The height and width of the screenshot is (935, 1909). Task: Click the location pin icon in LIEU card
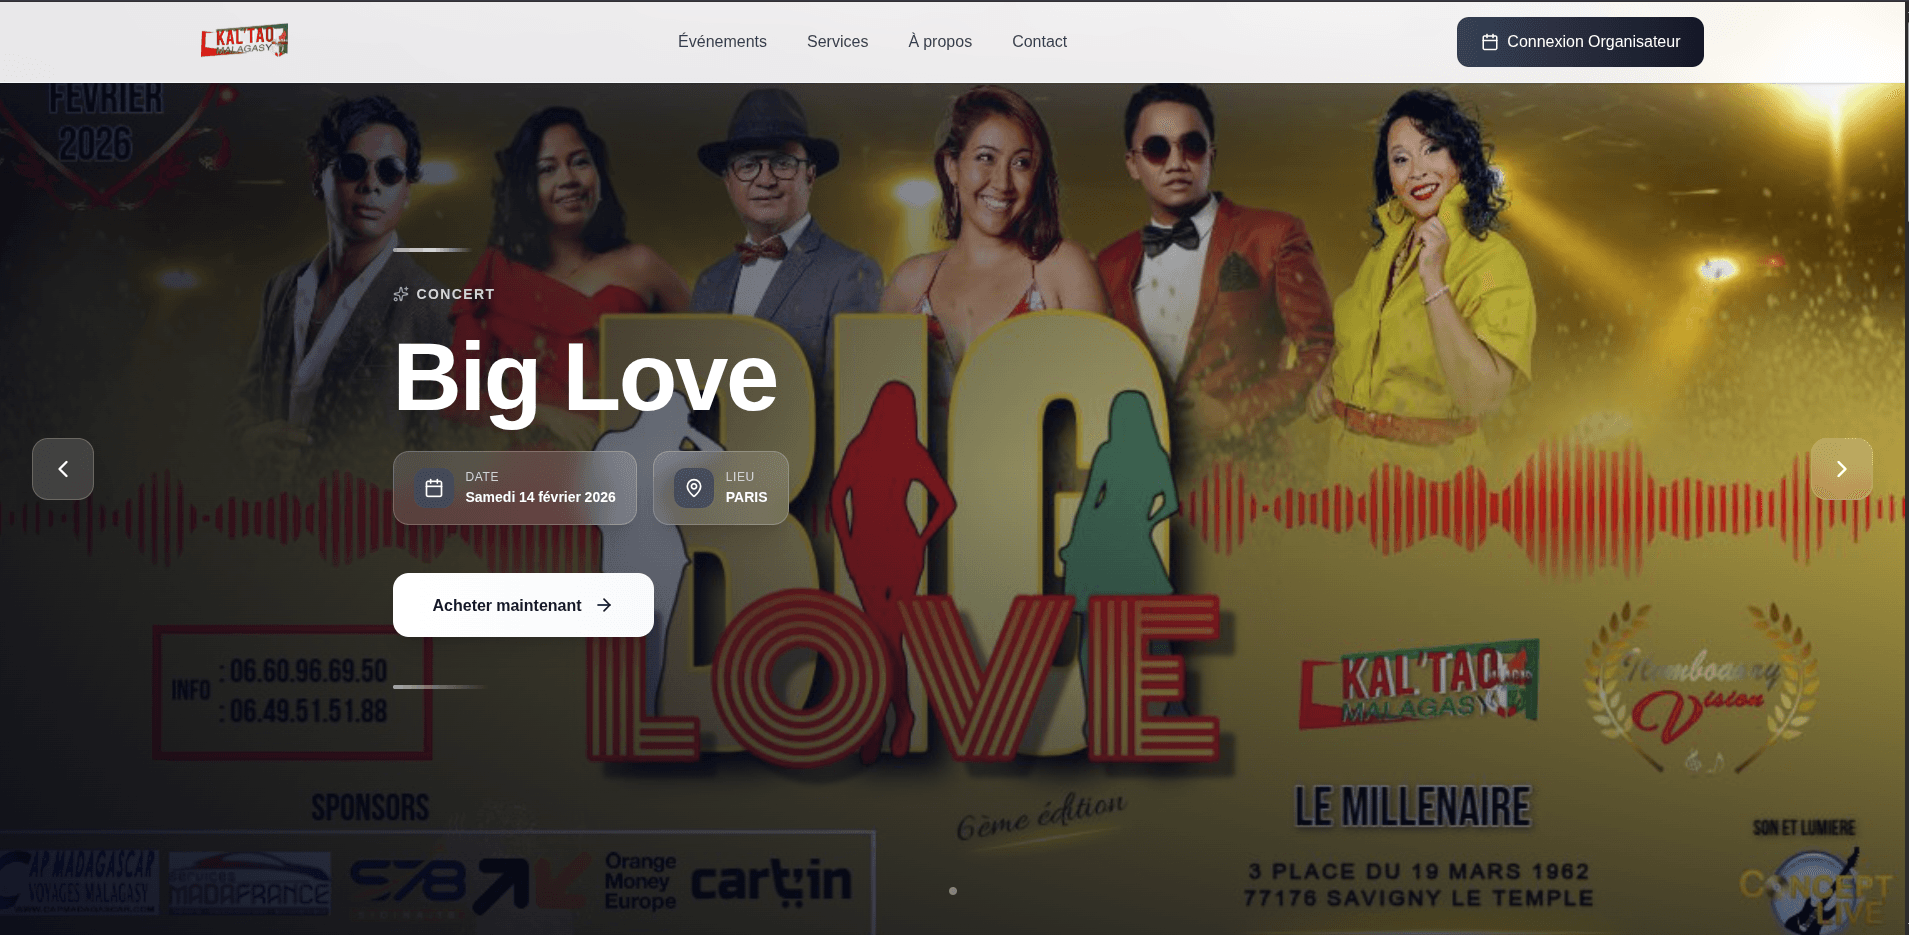pos(694,488)
